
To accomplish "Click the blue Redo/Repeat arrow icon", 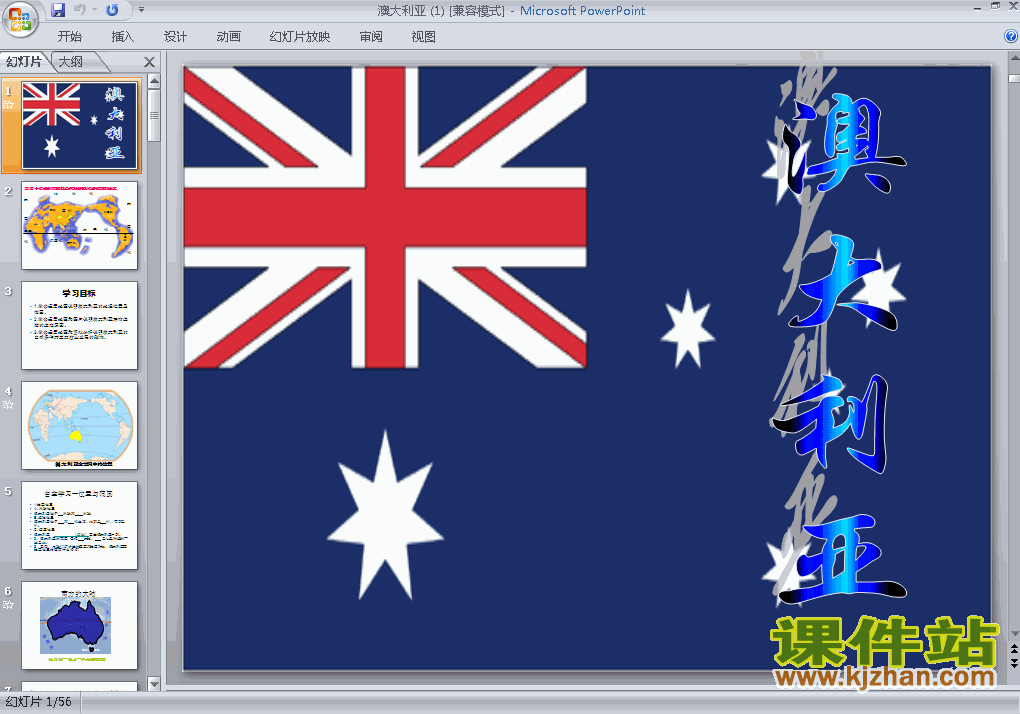I will [x=112, y=10].
